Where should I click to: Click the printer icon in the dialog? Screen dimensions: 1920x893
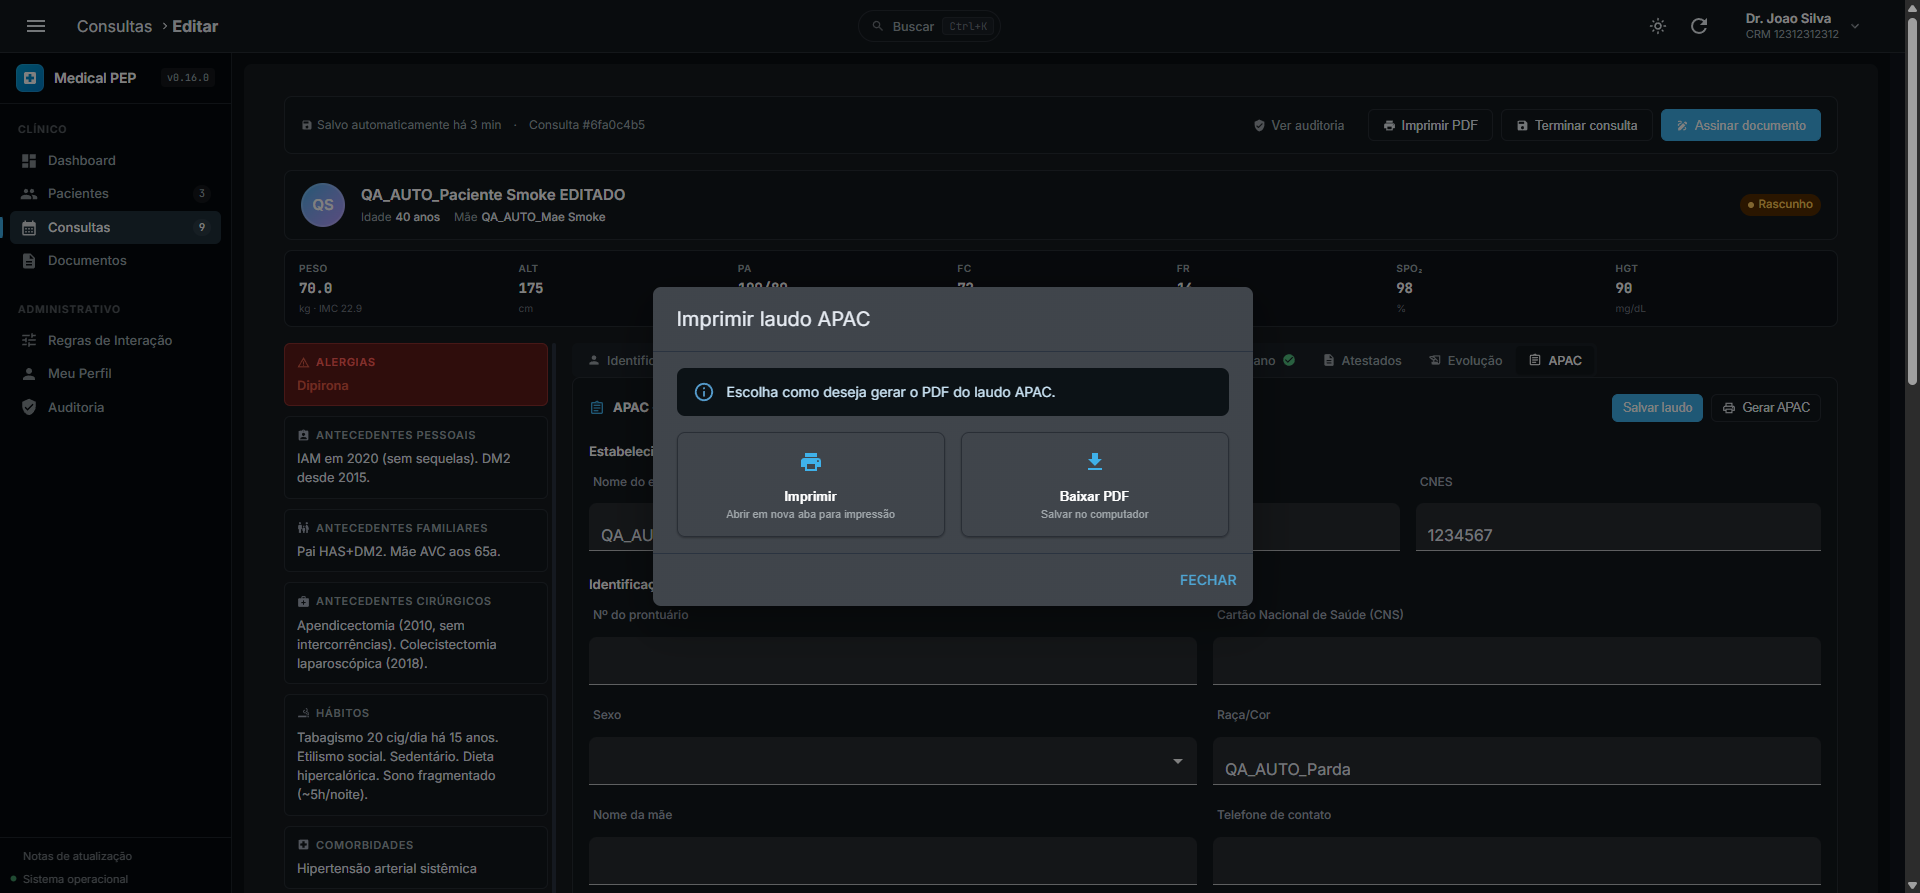[811, 462]
